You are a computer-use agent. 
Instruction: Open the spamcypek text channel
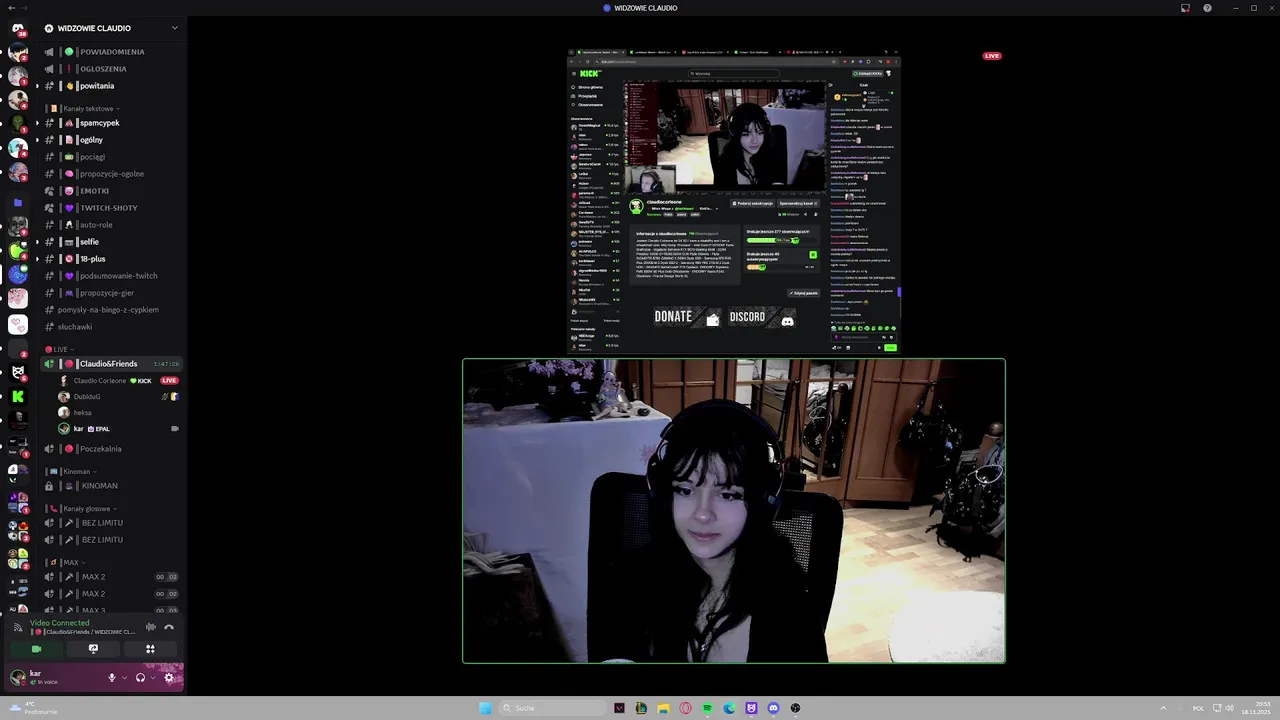pos(110,123)
